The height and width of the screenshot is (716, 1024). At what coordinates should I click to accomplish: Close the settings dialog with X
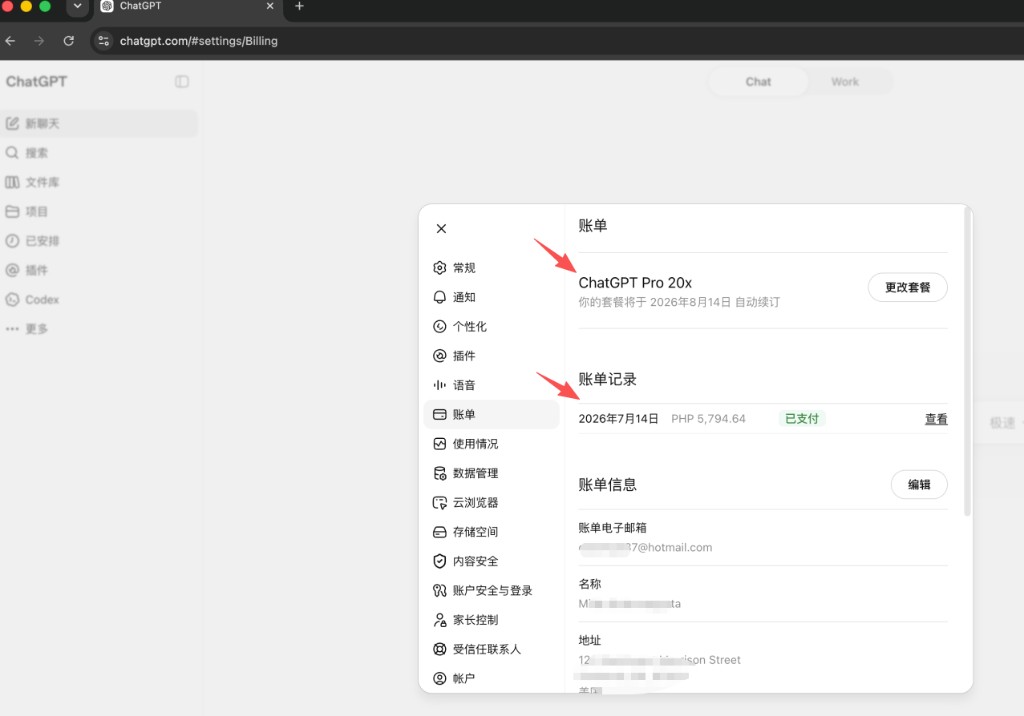[x=441, y=229]
